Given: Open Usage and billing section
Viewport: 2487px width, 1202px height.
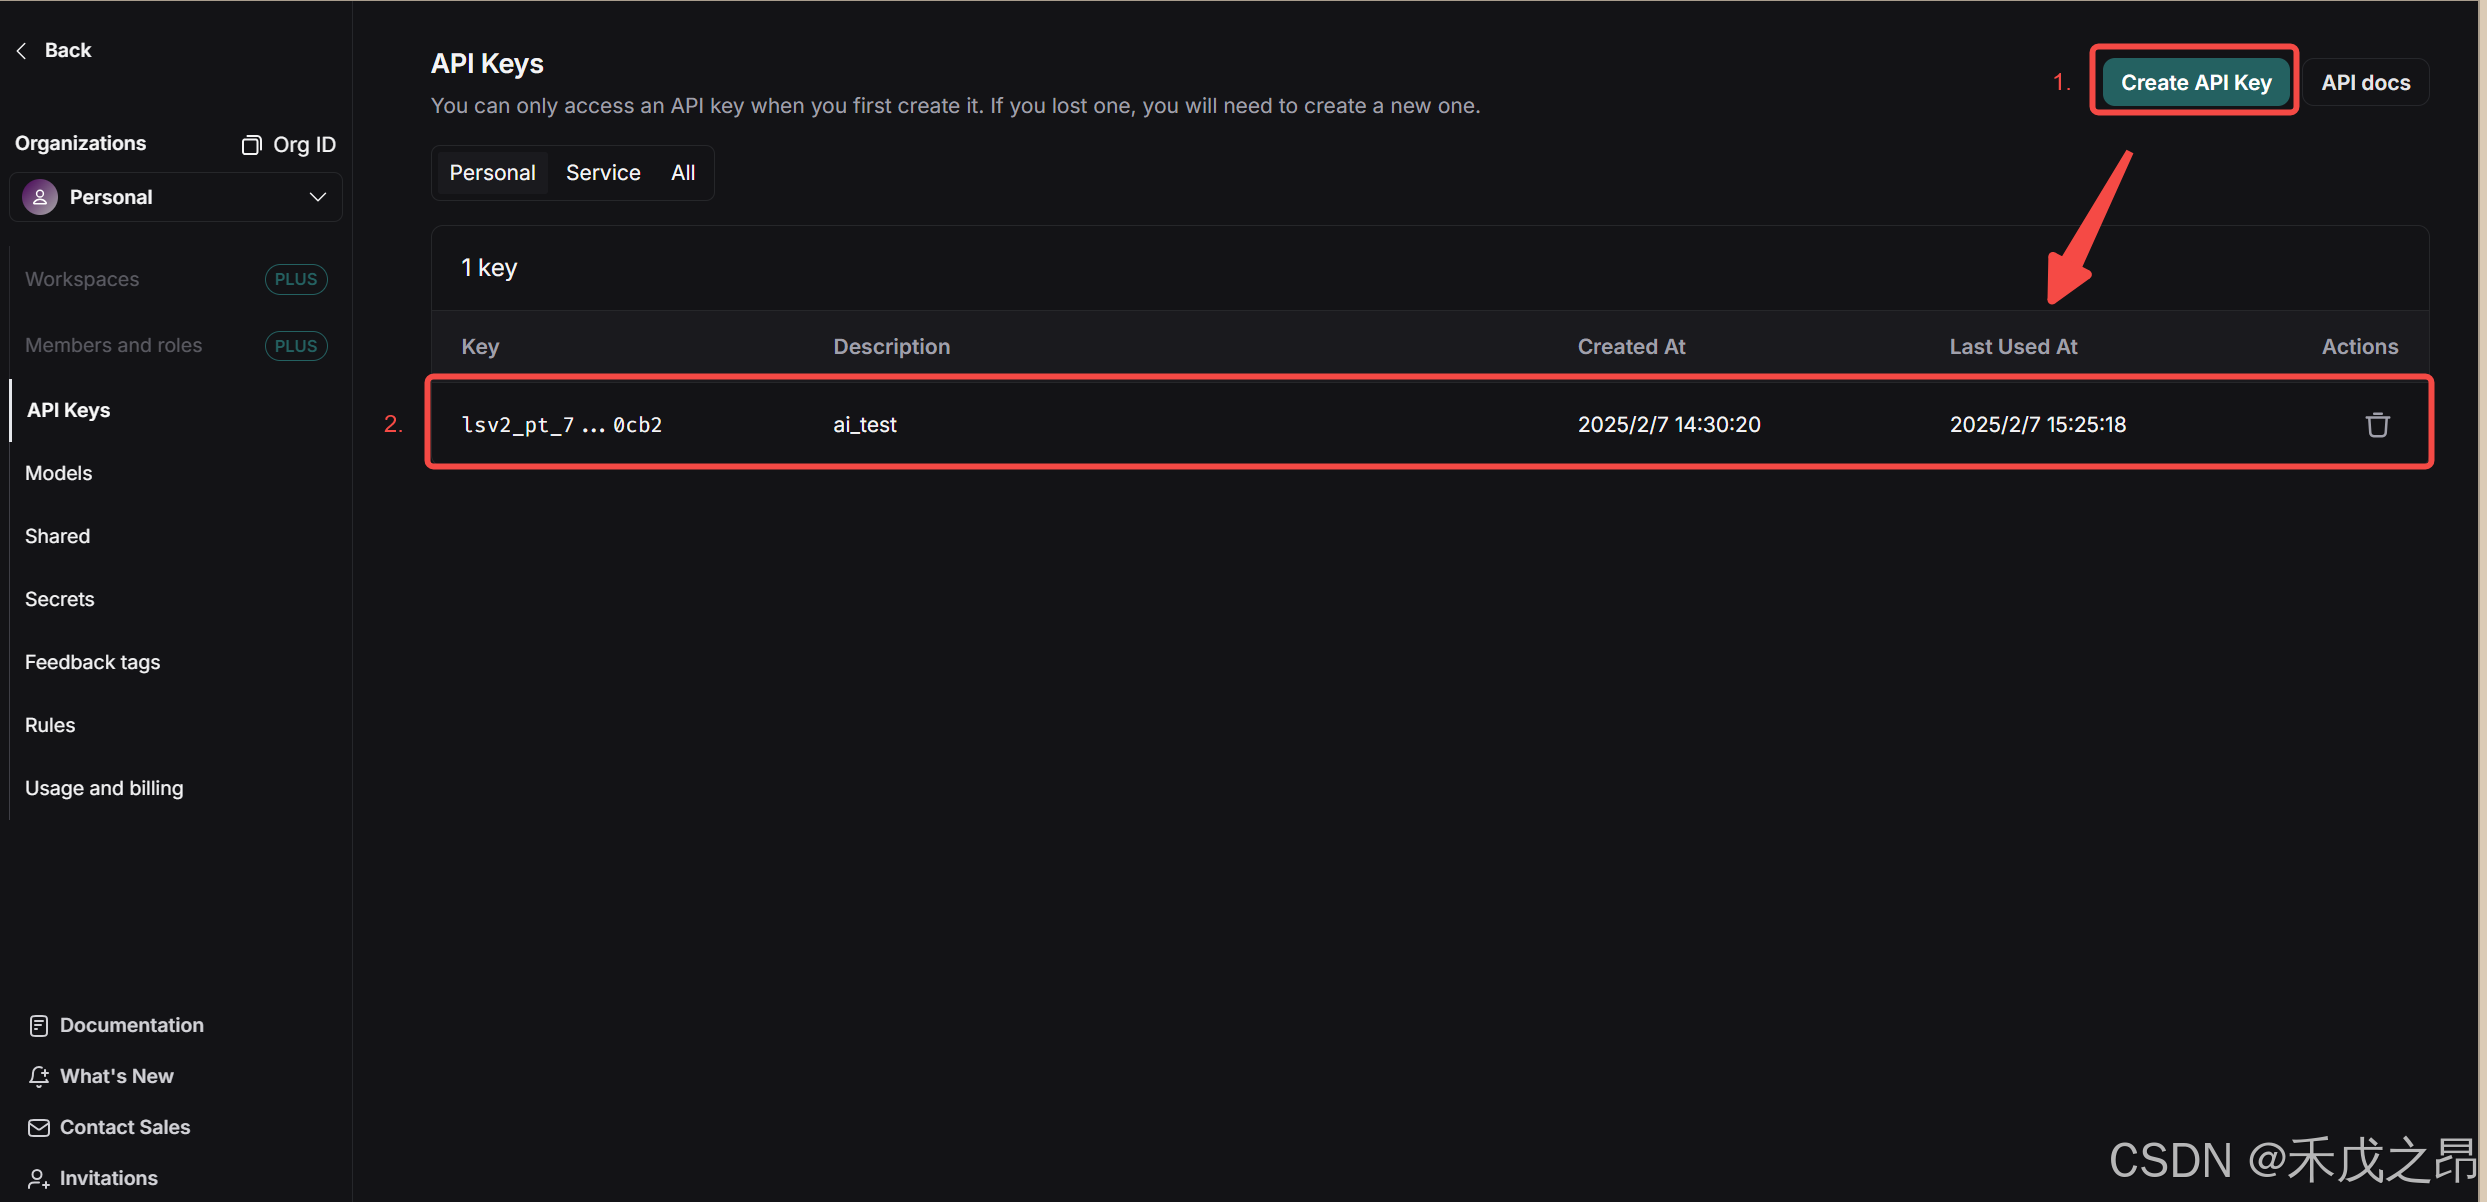Looking at the screenshot, I should click(104, 788).
